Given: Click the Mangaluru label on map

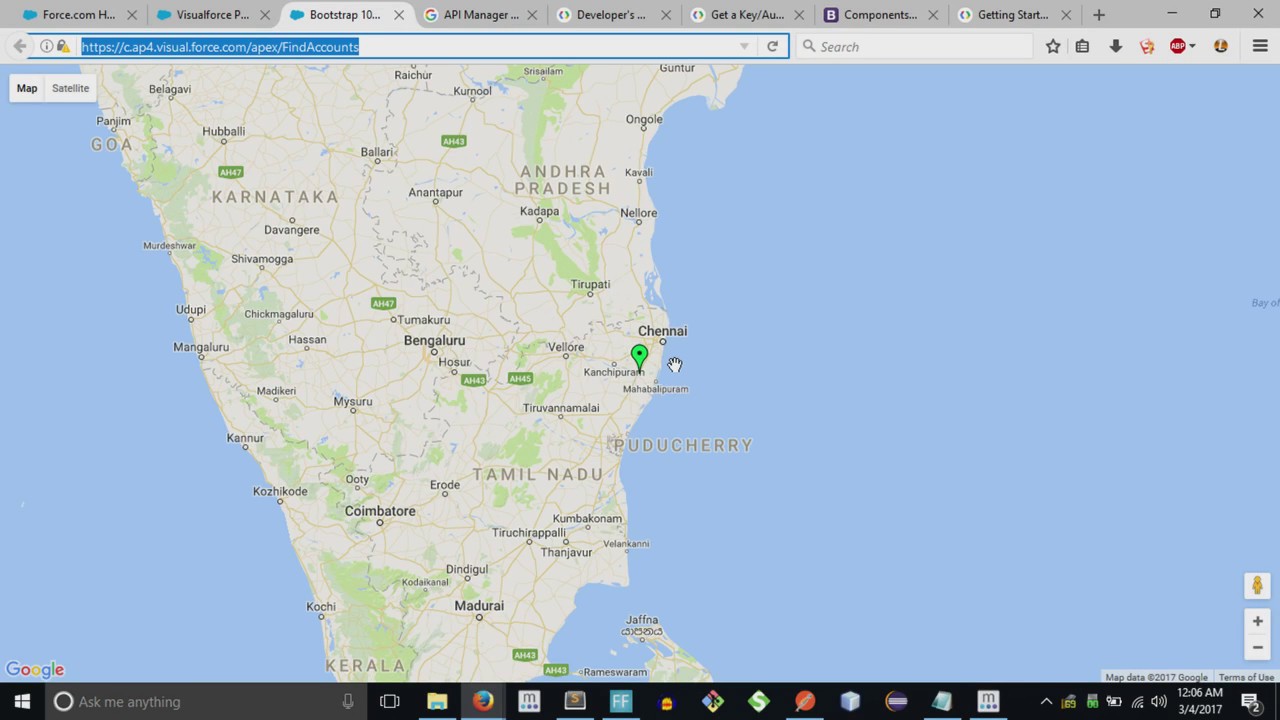Looking at the screenshot, I should click(x=201, y=347).
